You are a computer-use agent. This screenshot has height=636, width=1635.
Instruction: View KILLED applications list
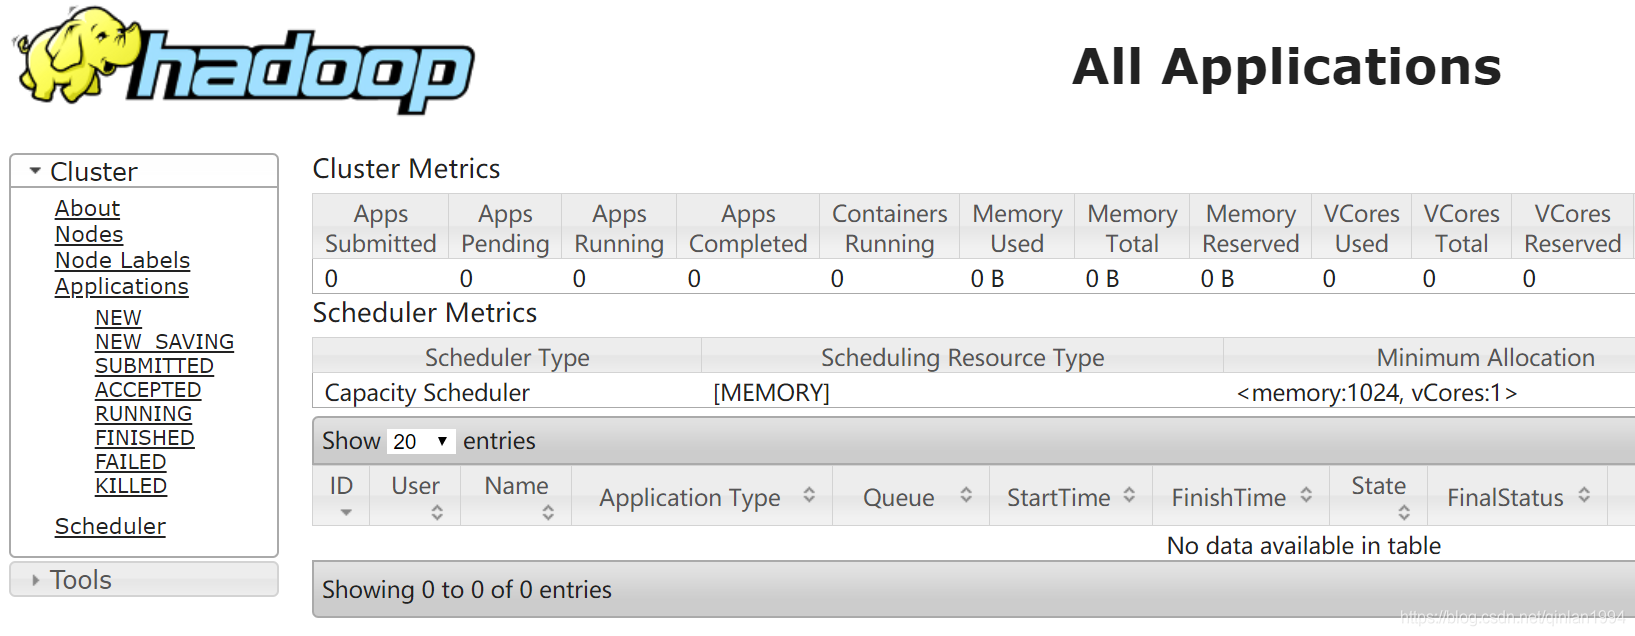[x=131, y=486]
